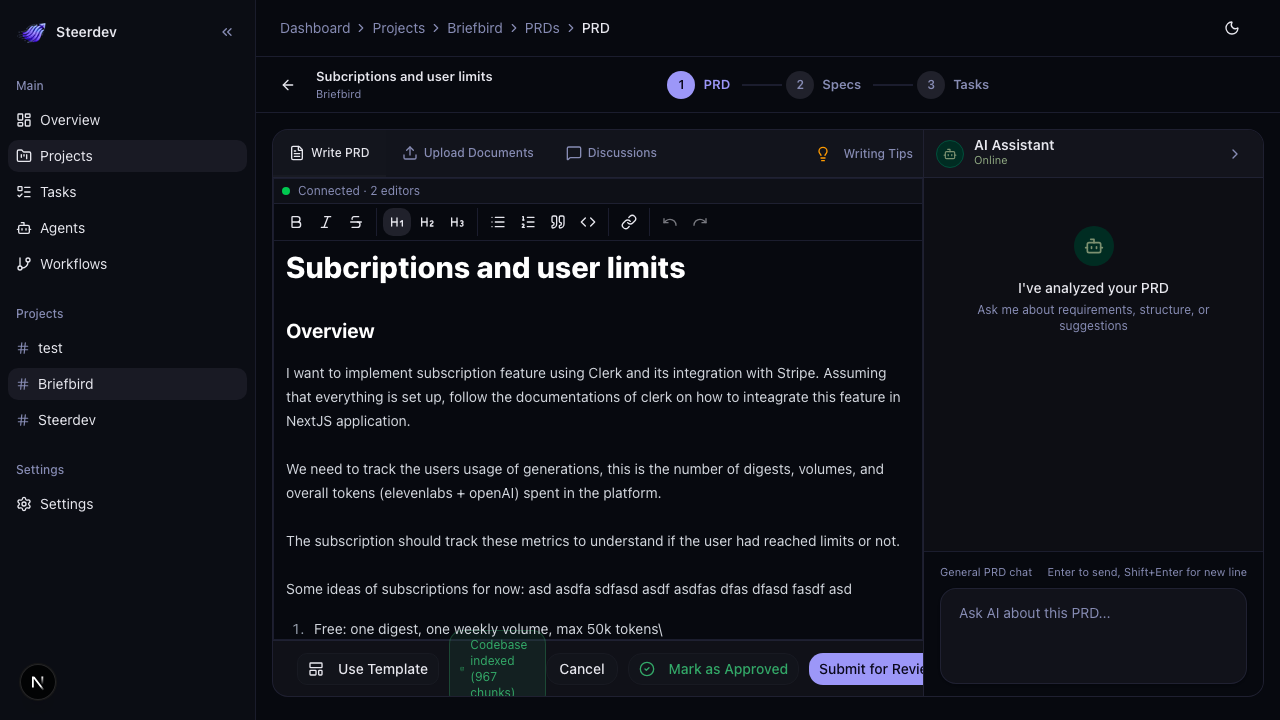
Task: Expand the PRDs breadcrumb item
Action: click(542, 28)
